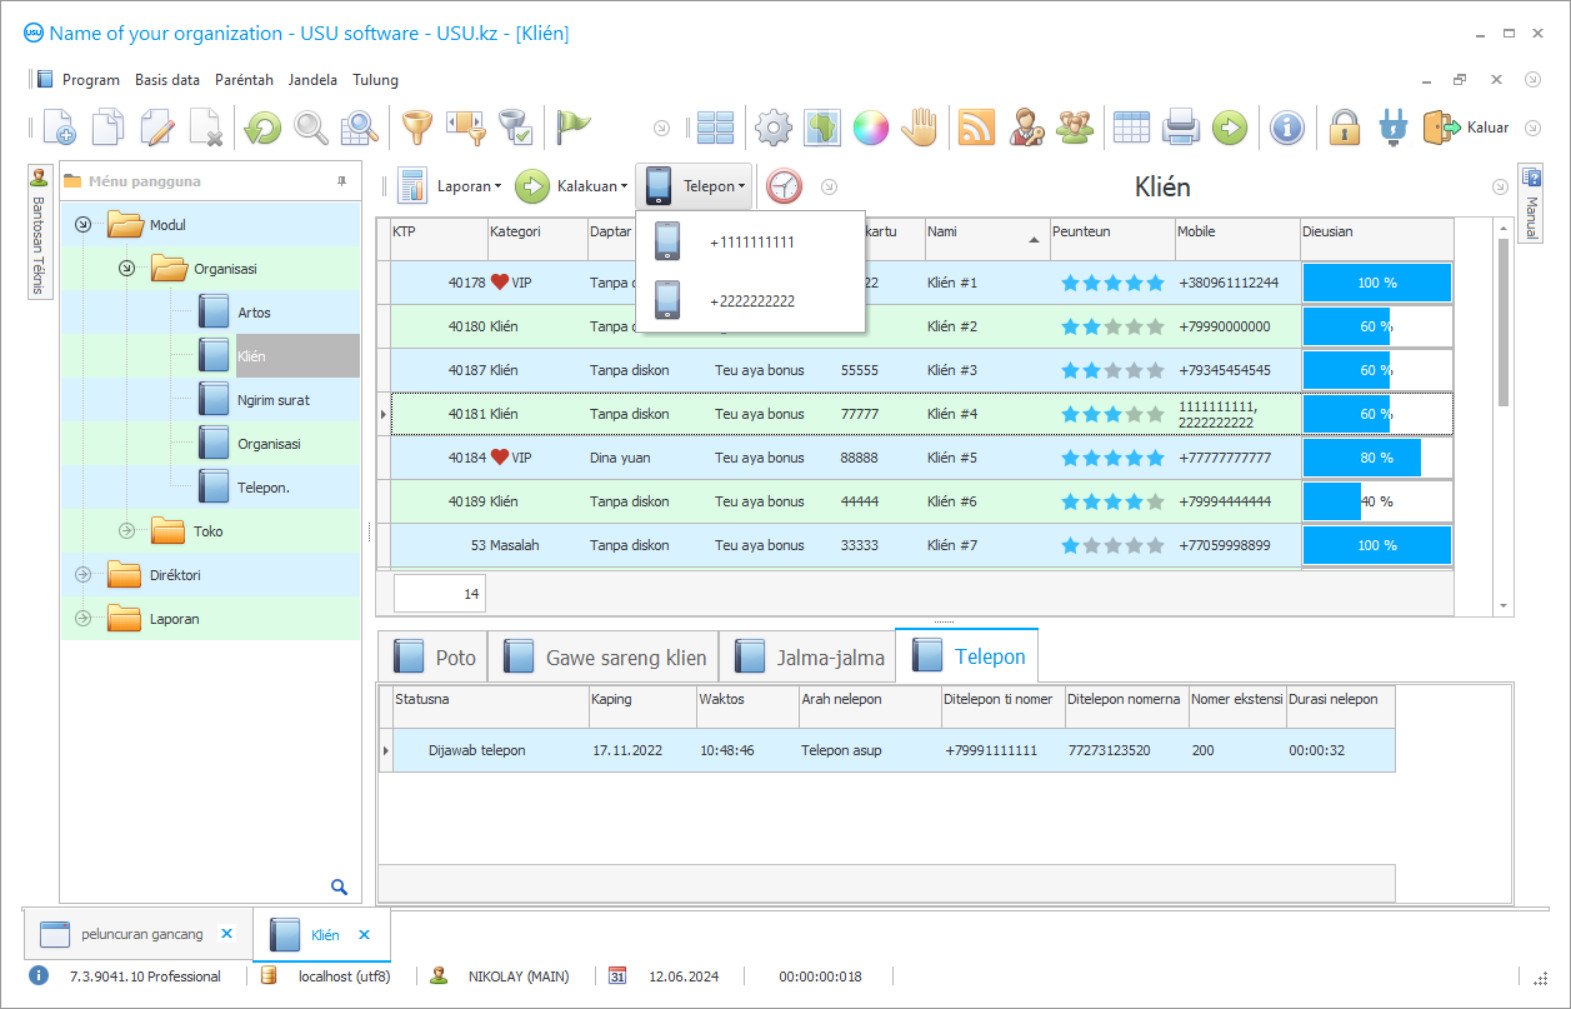Screen dimensions: 1571x1009
Task: Pin the Ménu pangguna panel
Action: [x=342, y=181]
